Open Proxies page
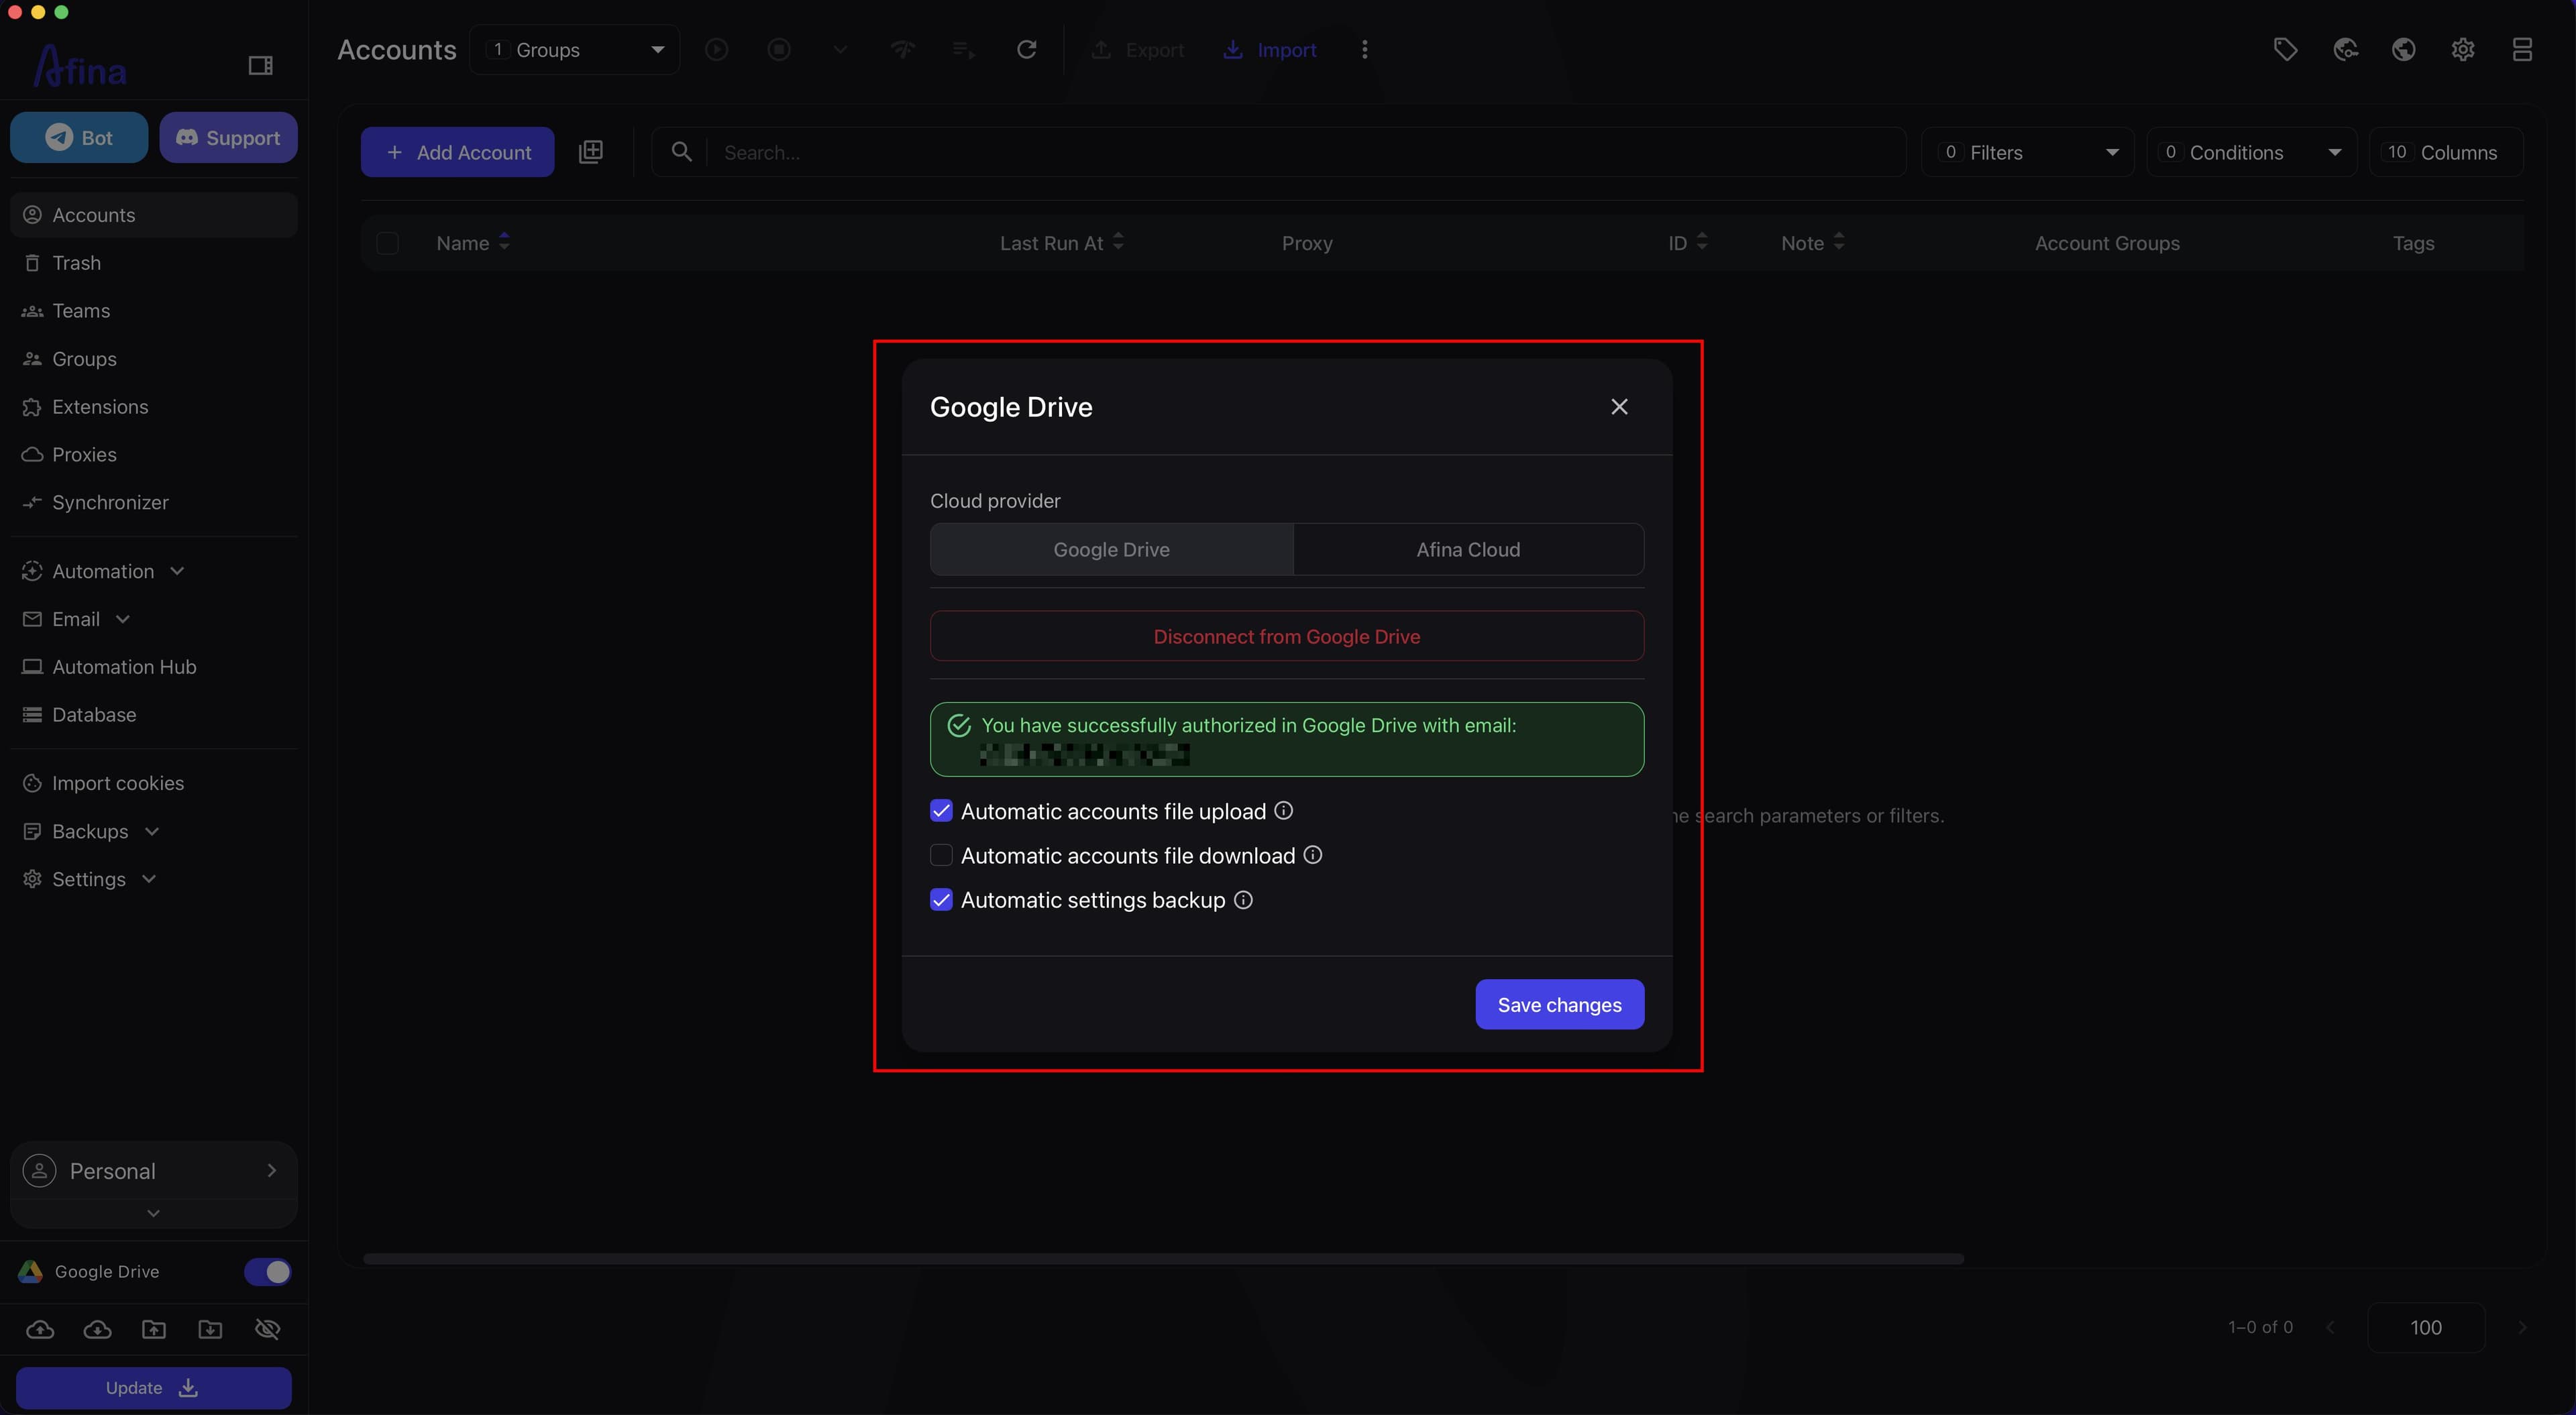 (x=154, y=455)
